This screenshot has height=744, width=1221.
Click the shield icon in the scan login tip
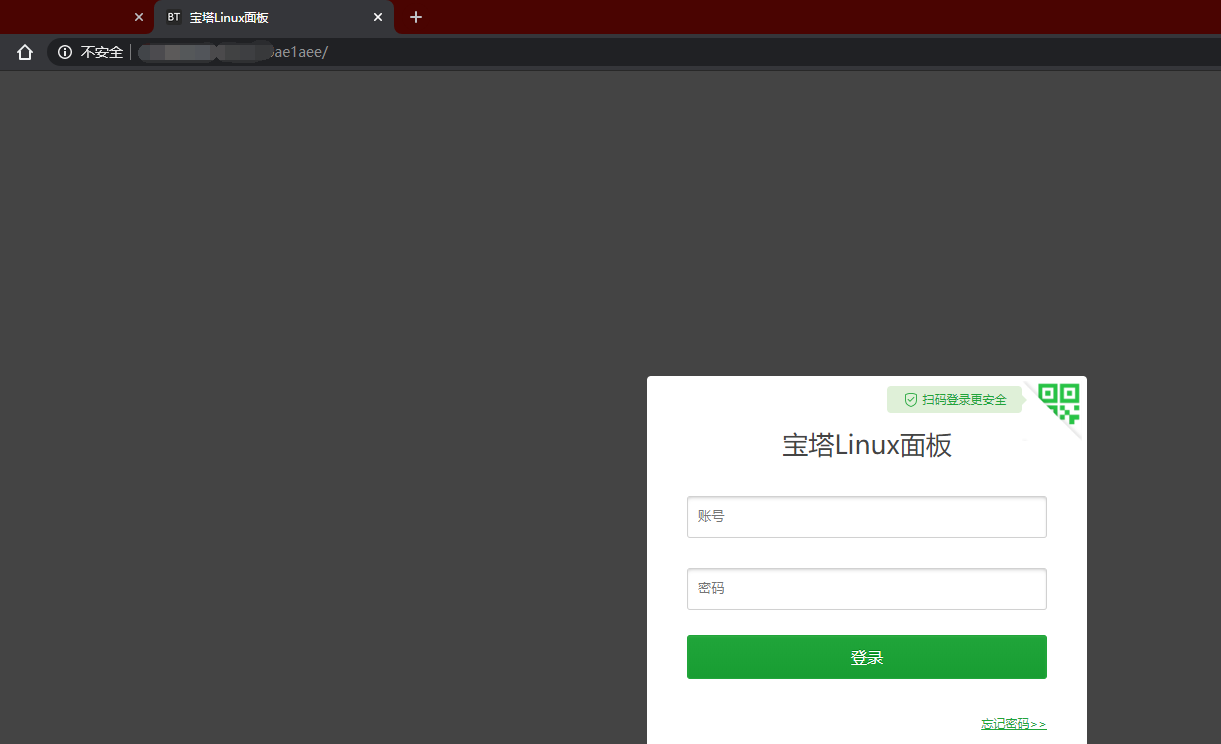(x=911, y=399)
